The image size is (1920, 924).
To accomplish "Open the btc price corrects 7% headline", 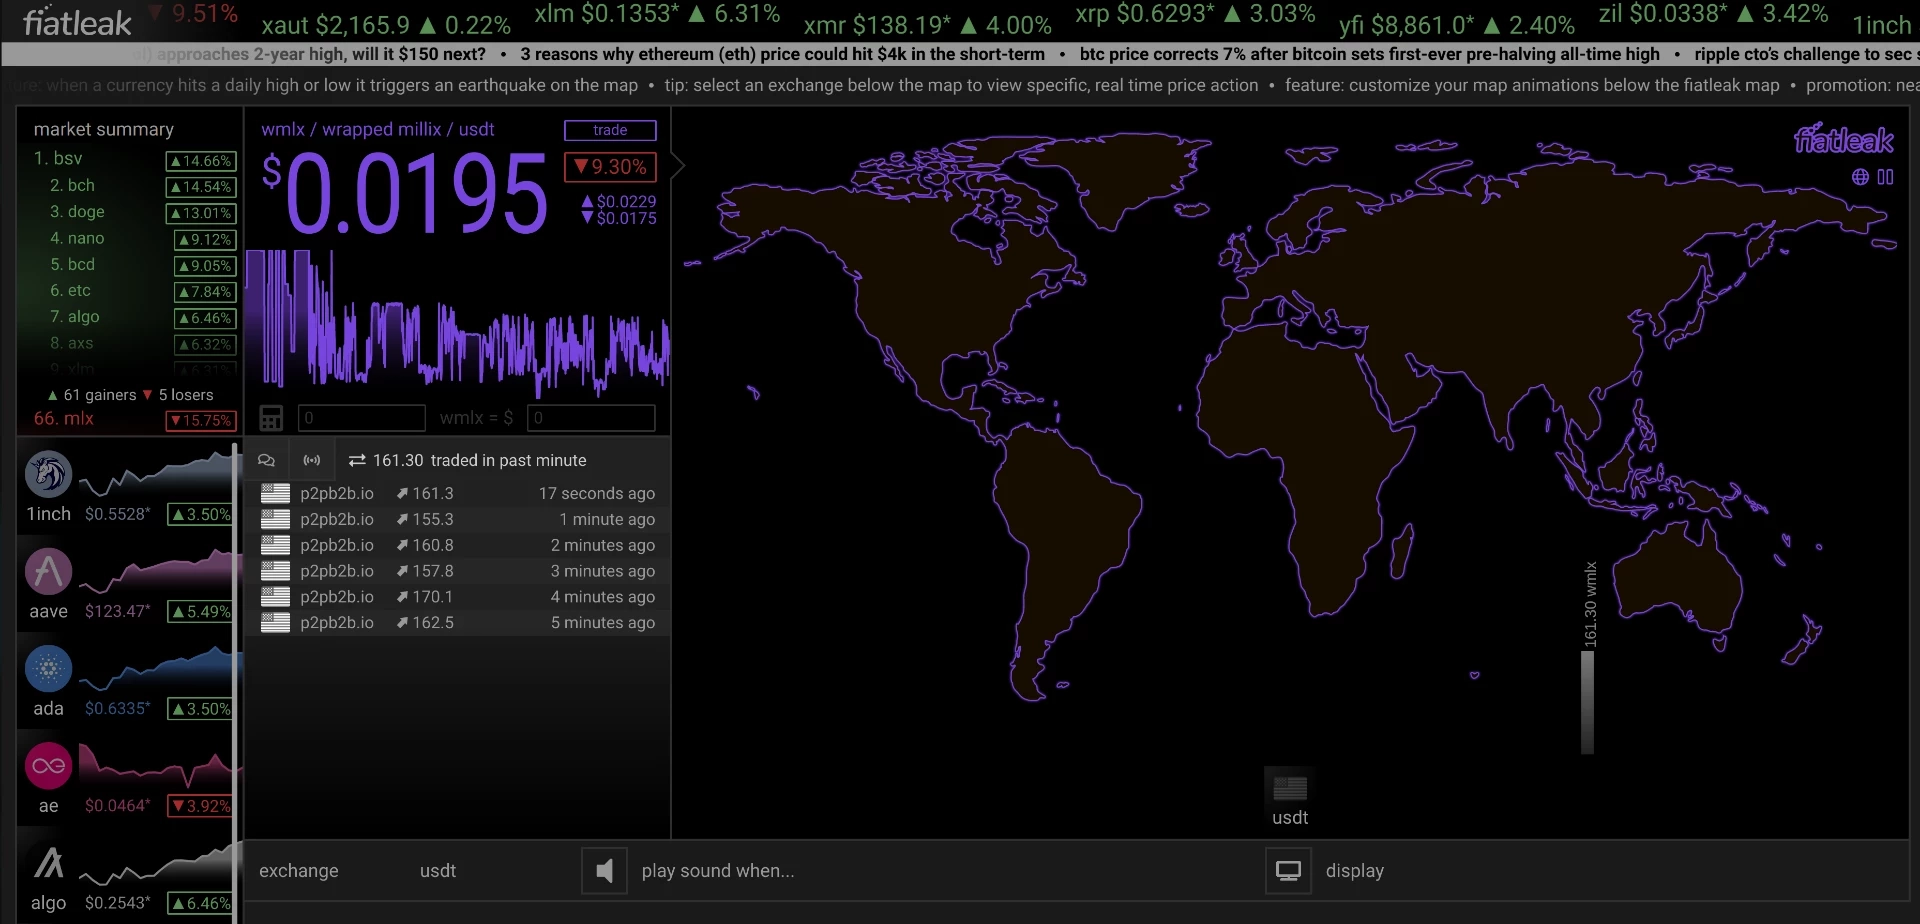I will click(x=1370, y=54).
